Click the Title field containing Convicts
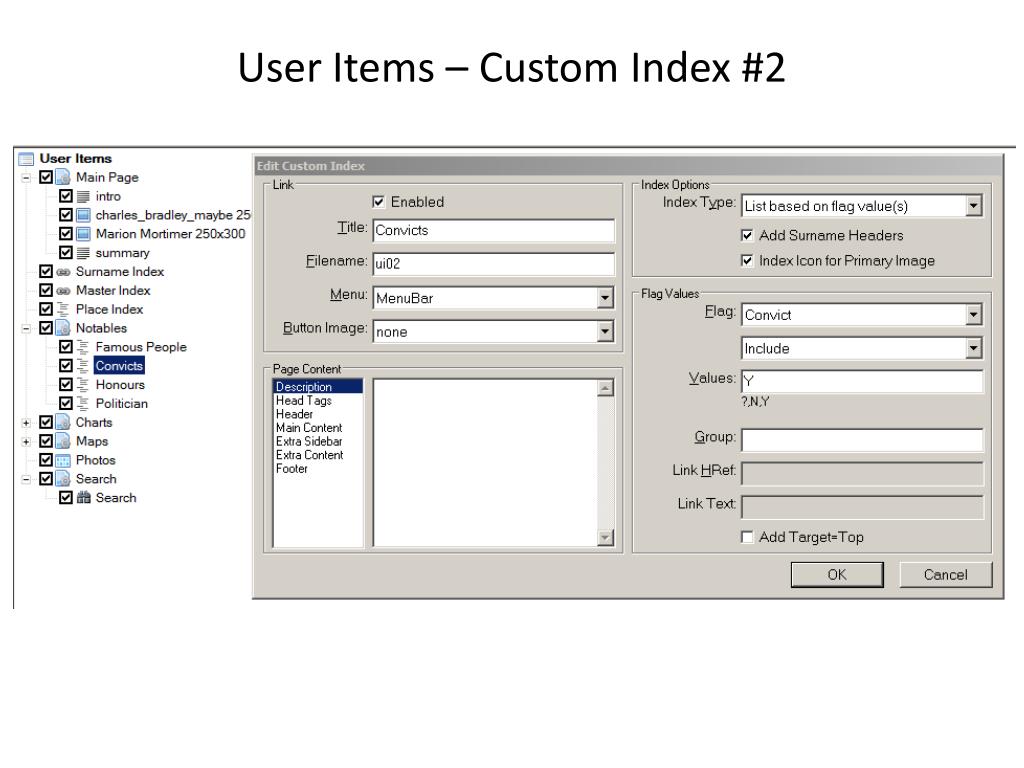 pos(494,231)
